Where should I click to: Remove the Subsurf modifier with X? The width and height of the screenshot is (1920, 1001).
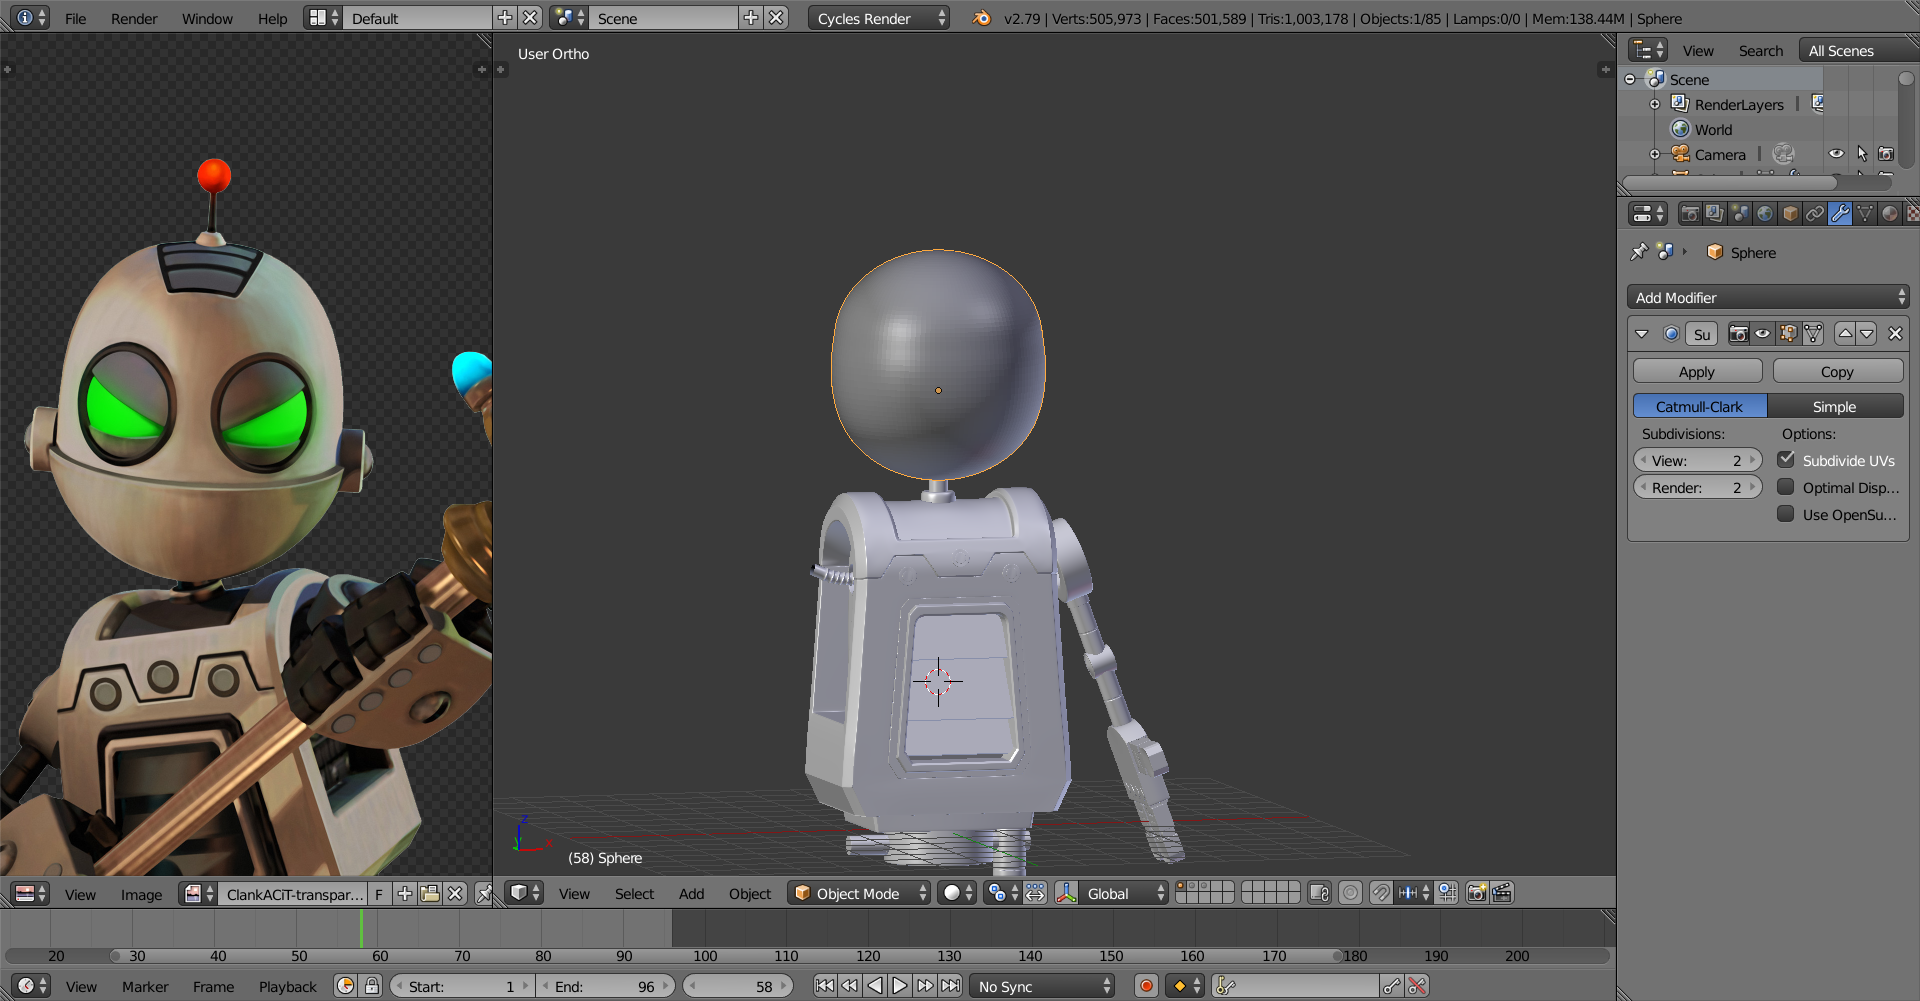pyautogui.click(x=1895, y=334)
